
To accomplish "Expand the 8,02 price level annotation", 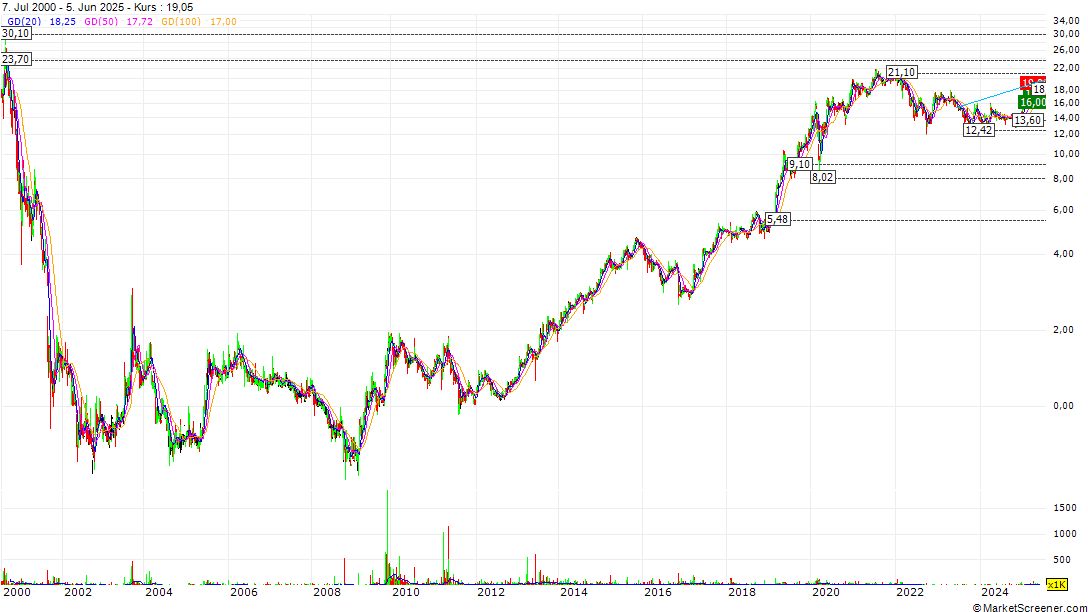I will click(820, 178).
